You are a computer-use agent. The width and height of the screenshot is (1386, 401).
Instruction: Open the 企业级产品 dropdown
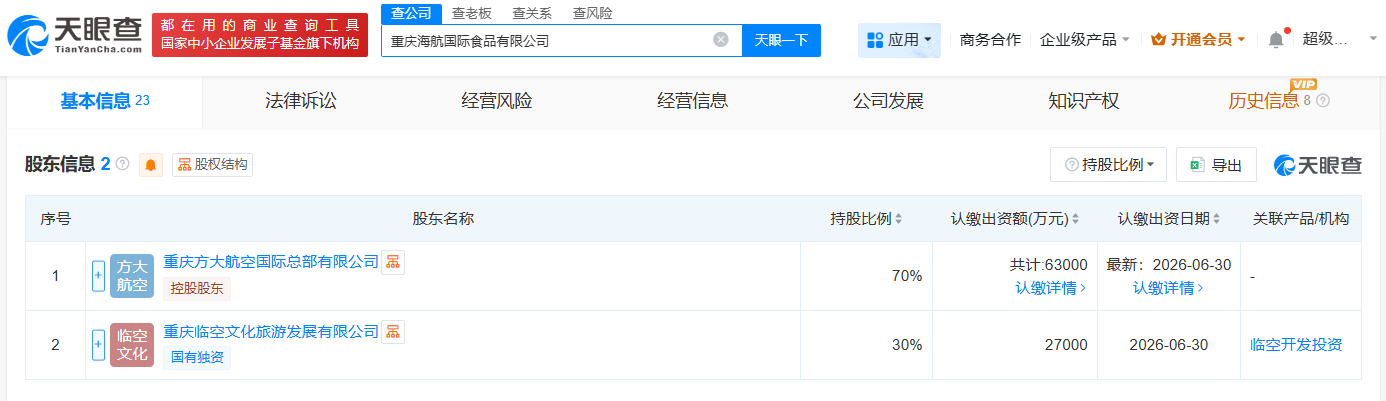click(1085, 40)
